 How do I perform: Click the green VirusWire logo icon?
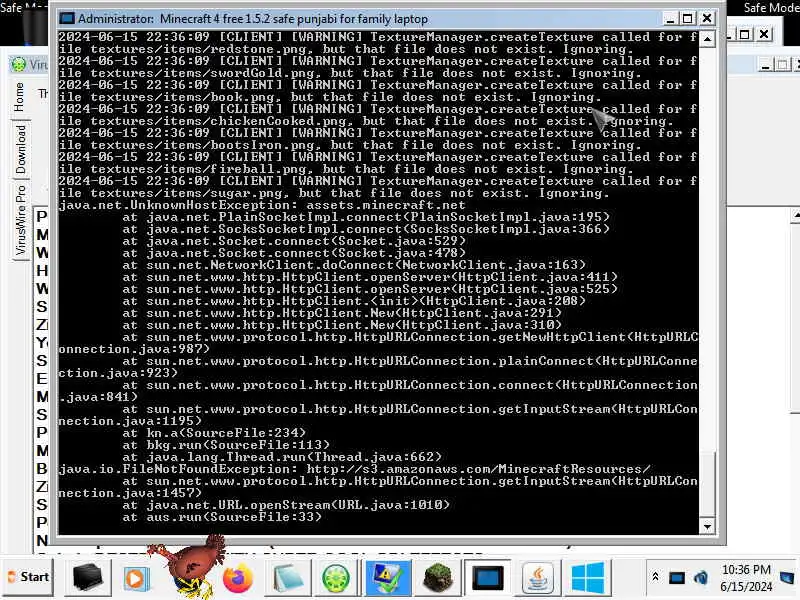(x=19, y=65)
